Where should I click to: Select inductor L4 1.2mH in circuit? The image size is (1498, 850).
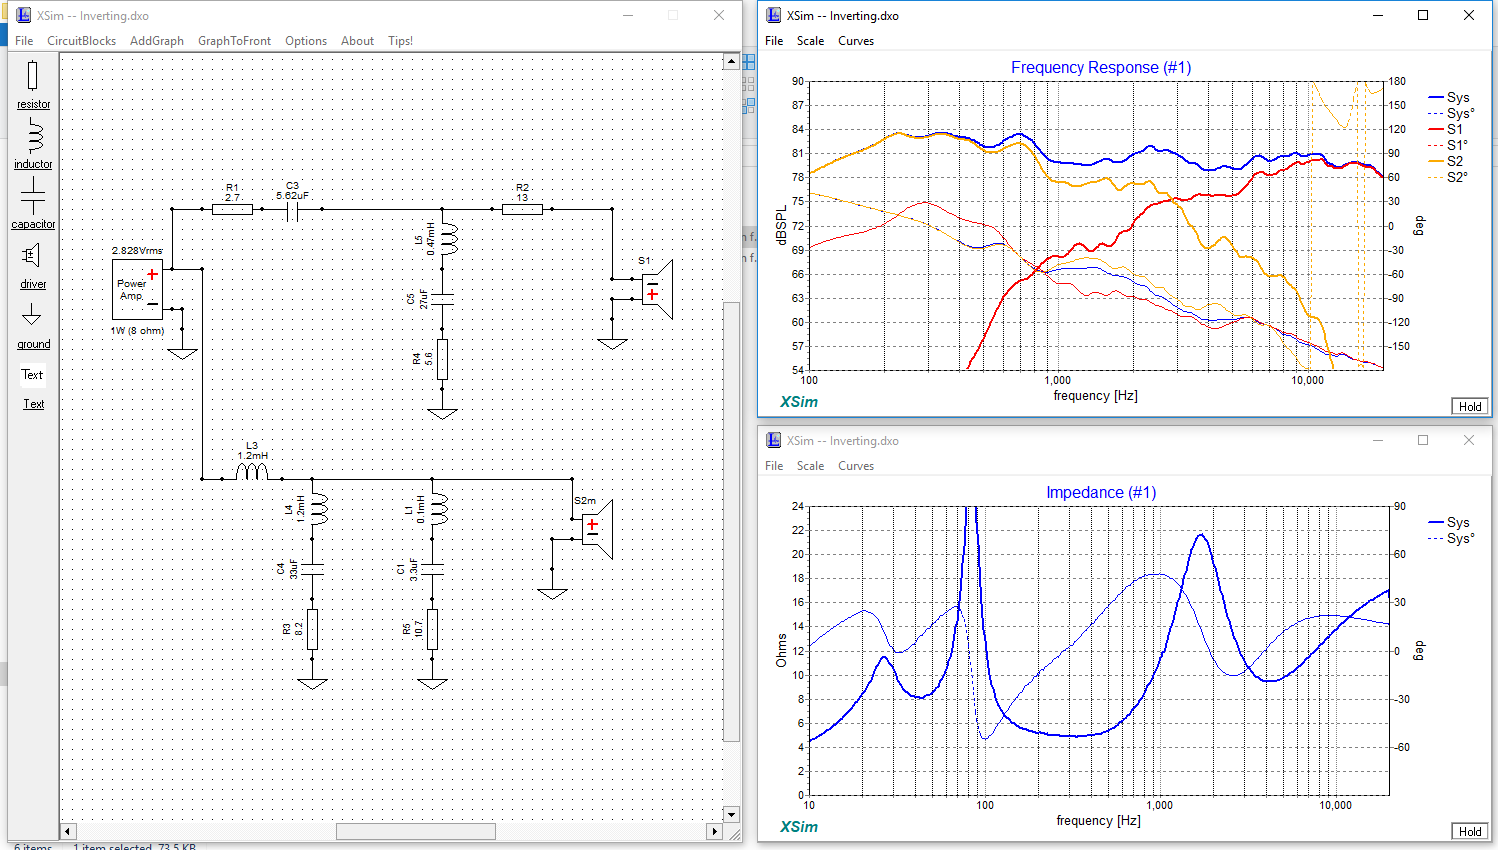pos(319,509)
